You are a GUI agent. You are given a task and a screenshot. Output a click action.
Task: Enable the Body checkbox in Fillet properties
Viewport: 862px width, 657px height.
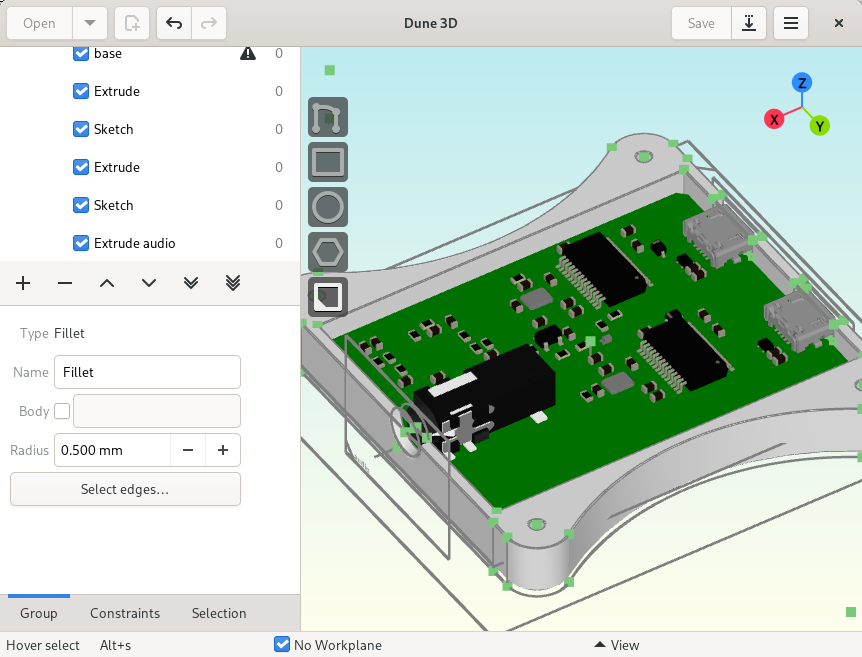pyautogui.click(x=62, y=411)
